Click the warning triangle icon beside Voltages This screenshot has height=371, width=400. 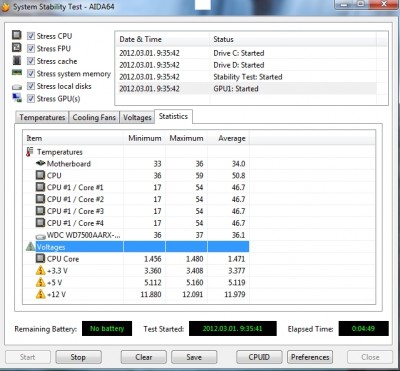30,246
